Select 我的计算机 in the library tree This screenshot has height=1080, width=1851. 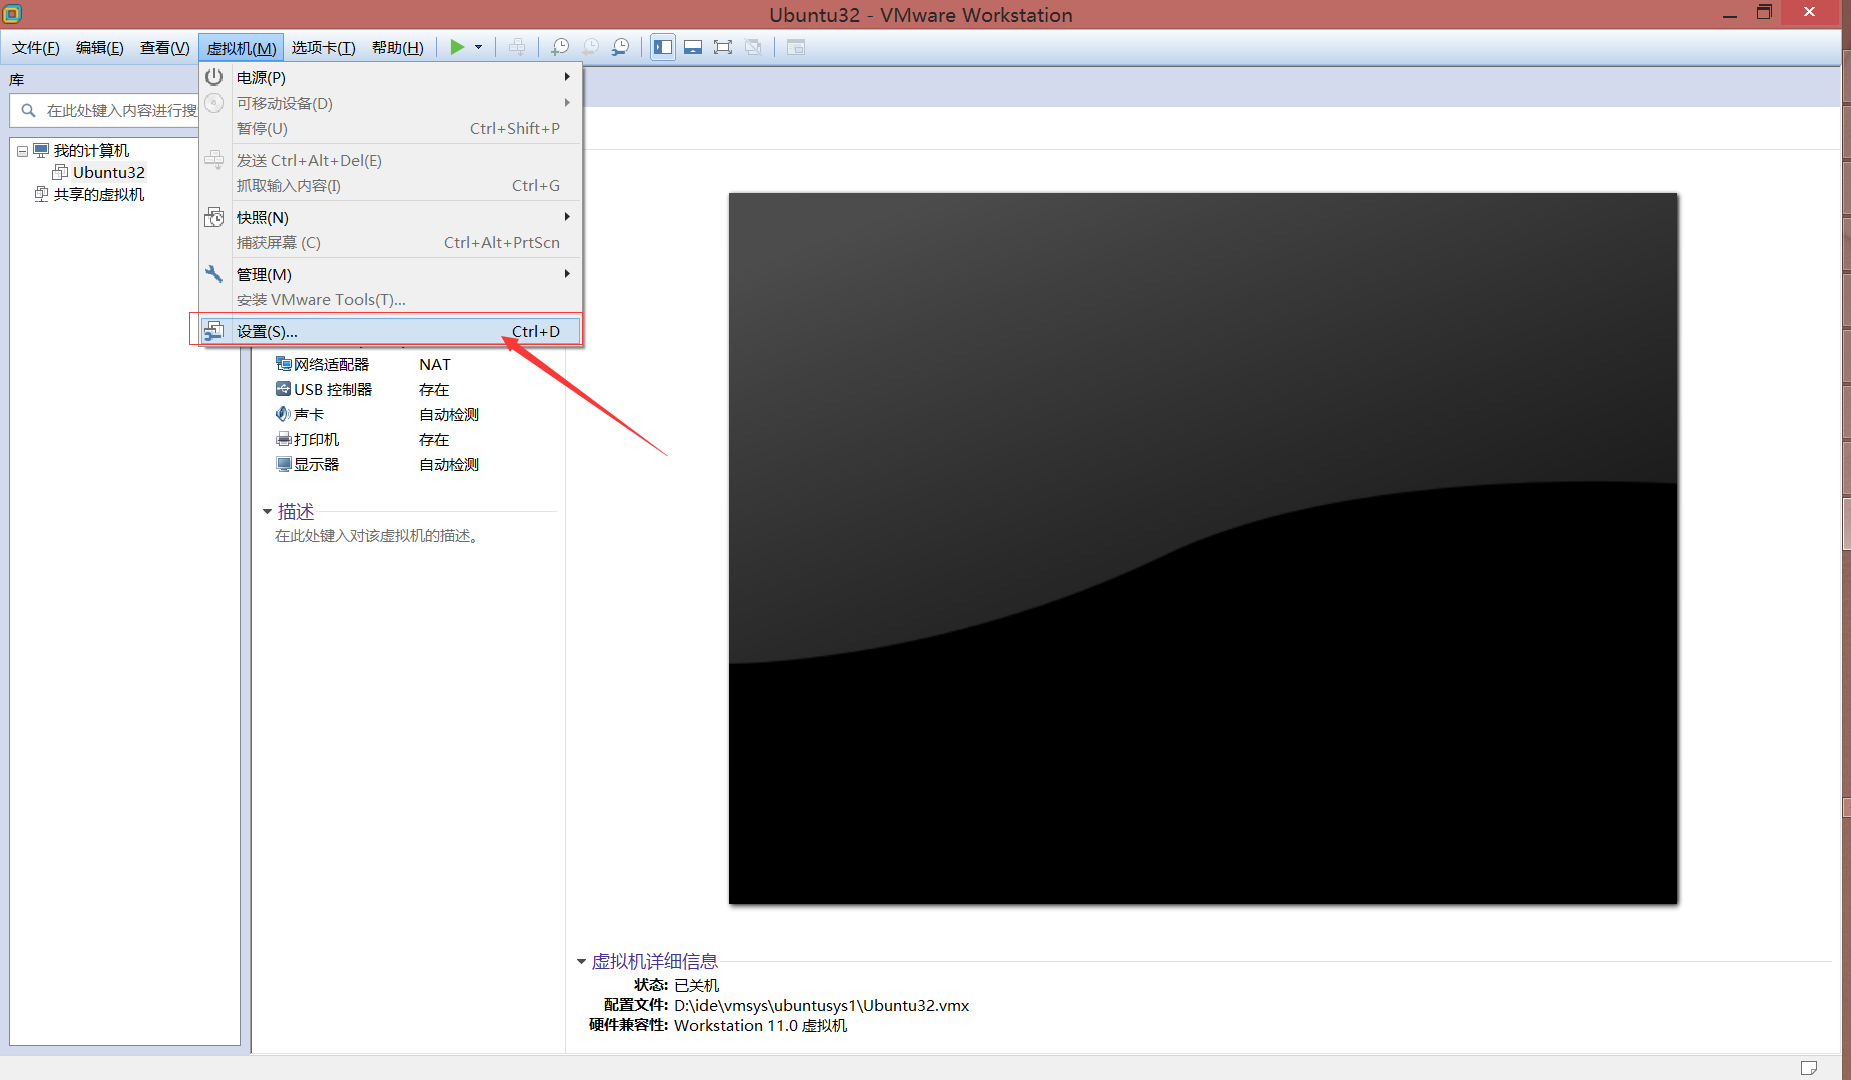tap(91, 150)
